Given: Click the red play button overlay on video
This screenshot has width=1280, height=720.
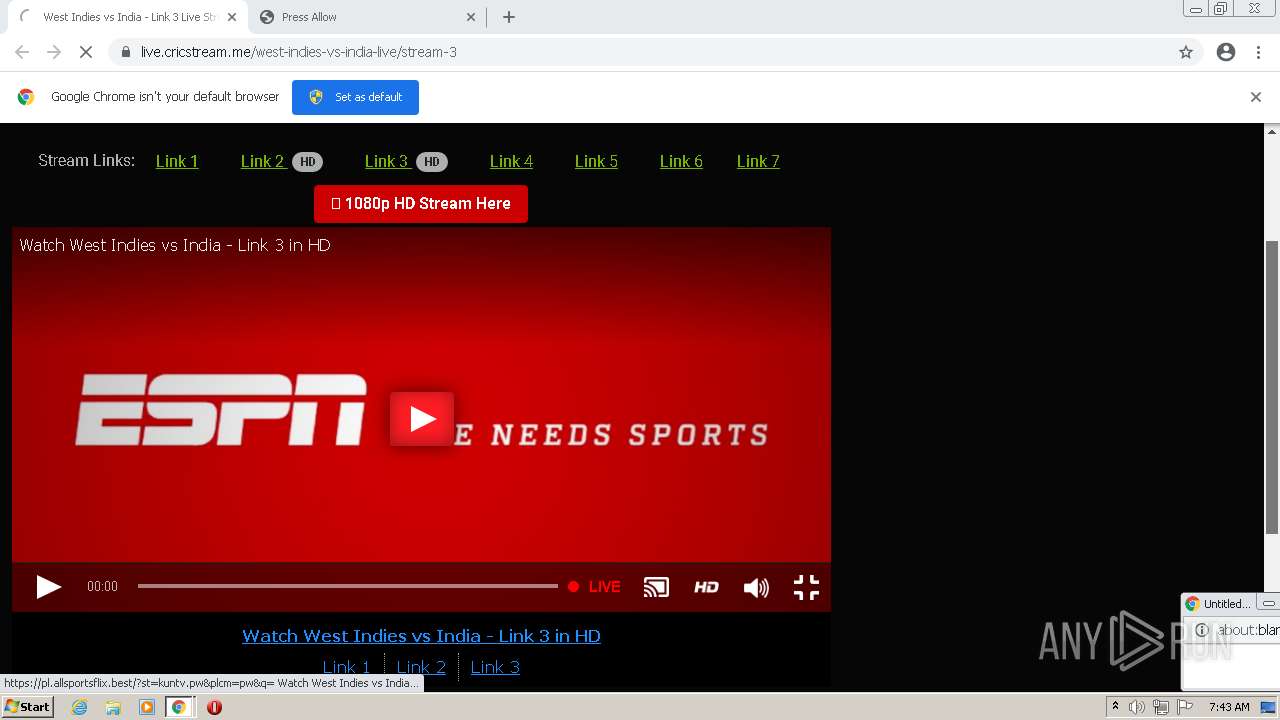Looking at the screenshot, I should point(422,419).
